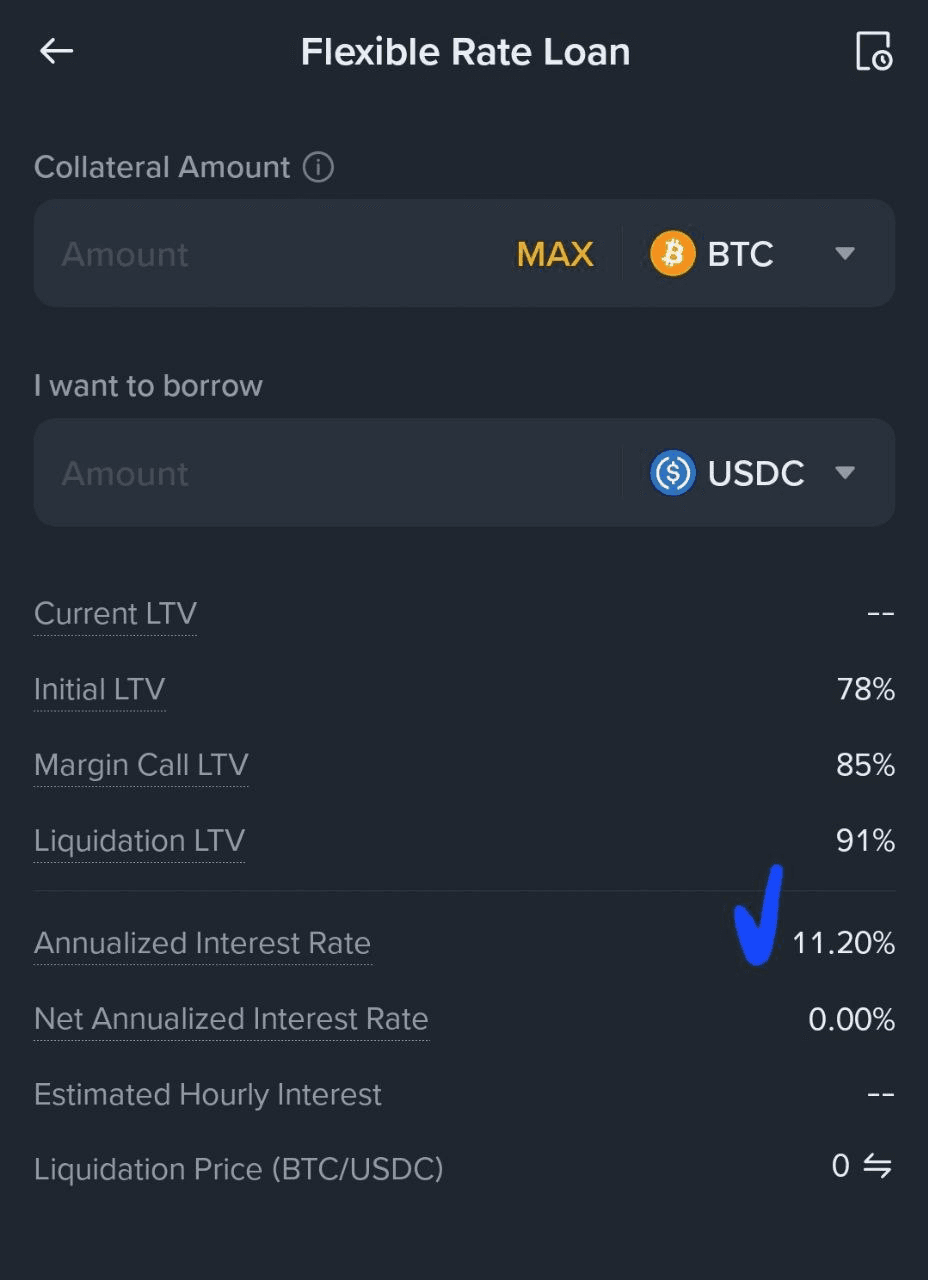Swap liquidation price pair direction
This screenshot has height=1280, width=928.
coord(877,1166)
